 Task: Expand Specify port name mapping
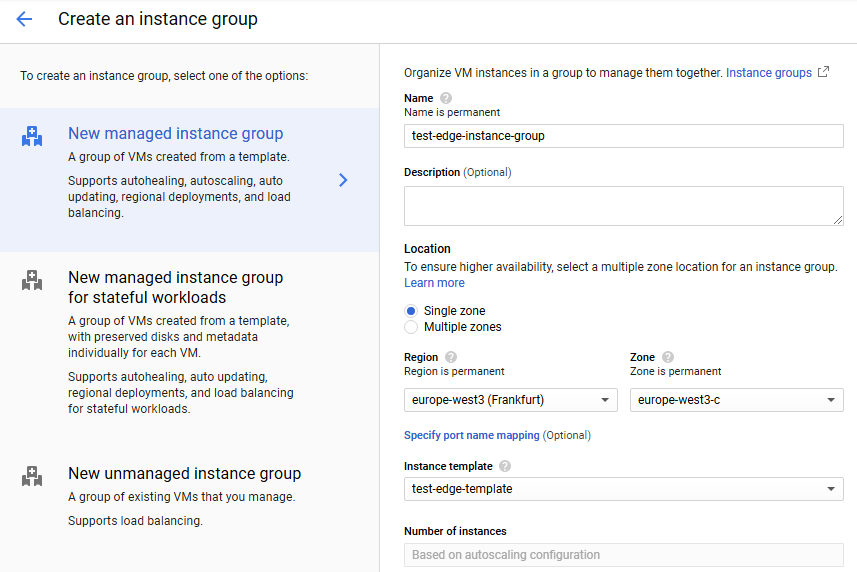point(471,435)
